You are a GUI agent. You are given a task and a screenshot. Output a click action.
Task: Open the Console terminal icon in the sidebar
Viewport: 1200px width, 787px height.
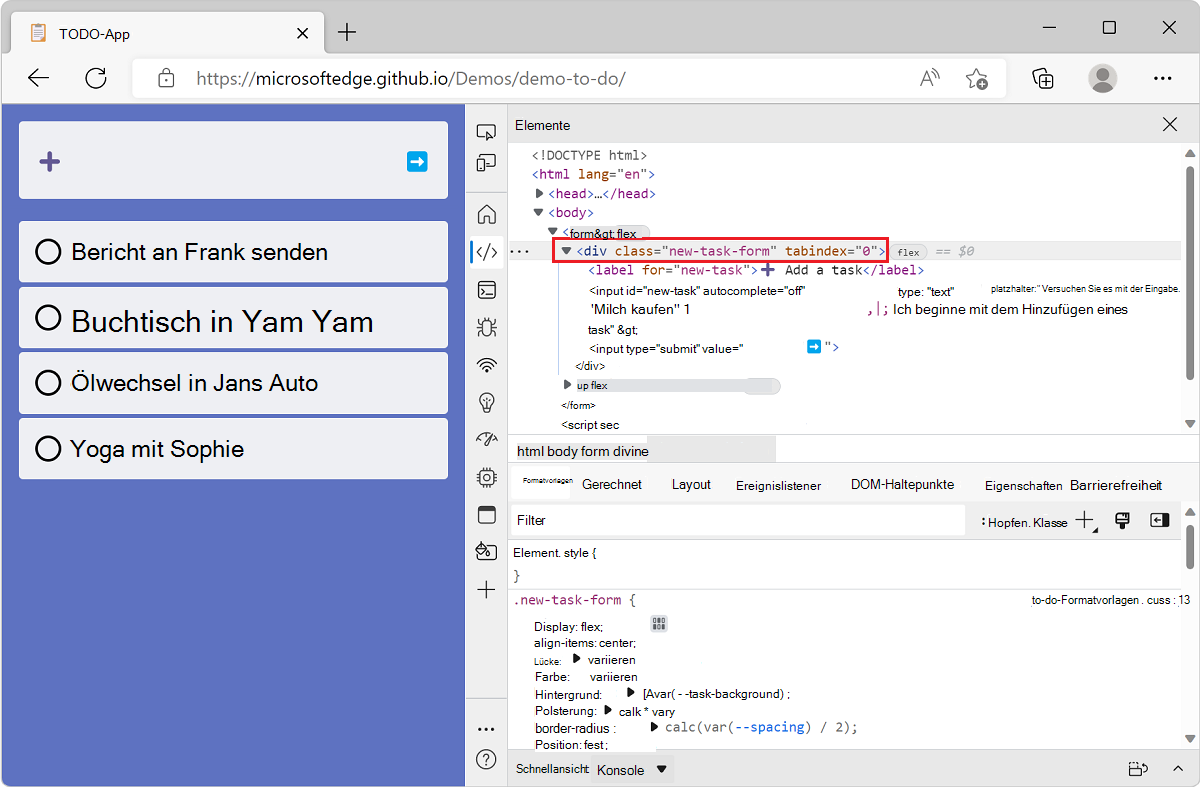coord(486,290)
